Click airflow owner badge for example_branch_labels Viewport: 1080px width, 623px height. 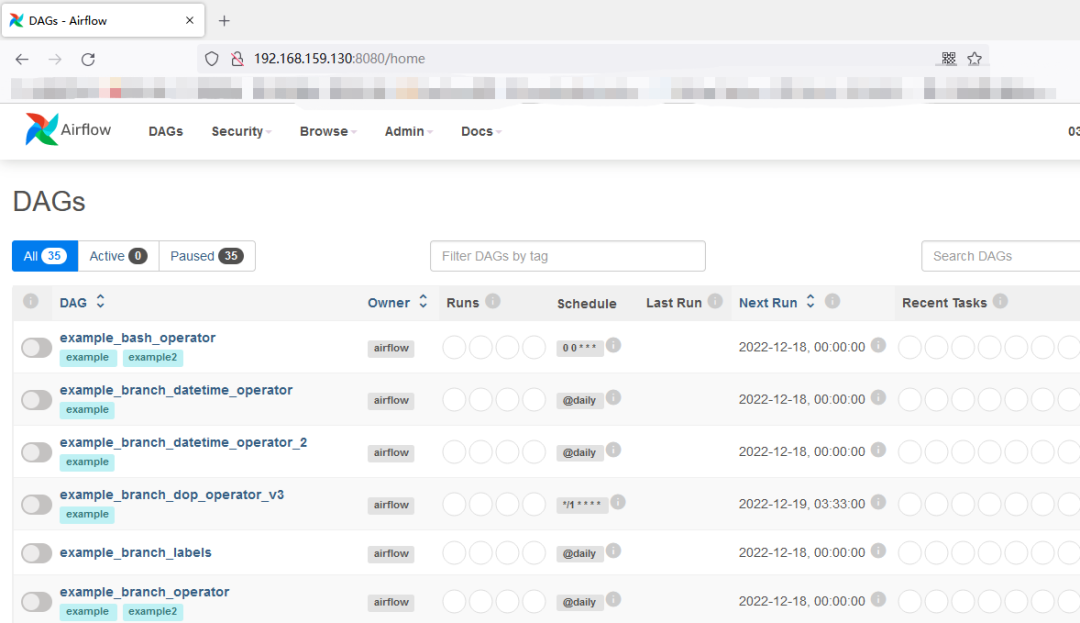click(391, 553)
